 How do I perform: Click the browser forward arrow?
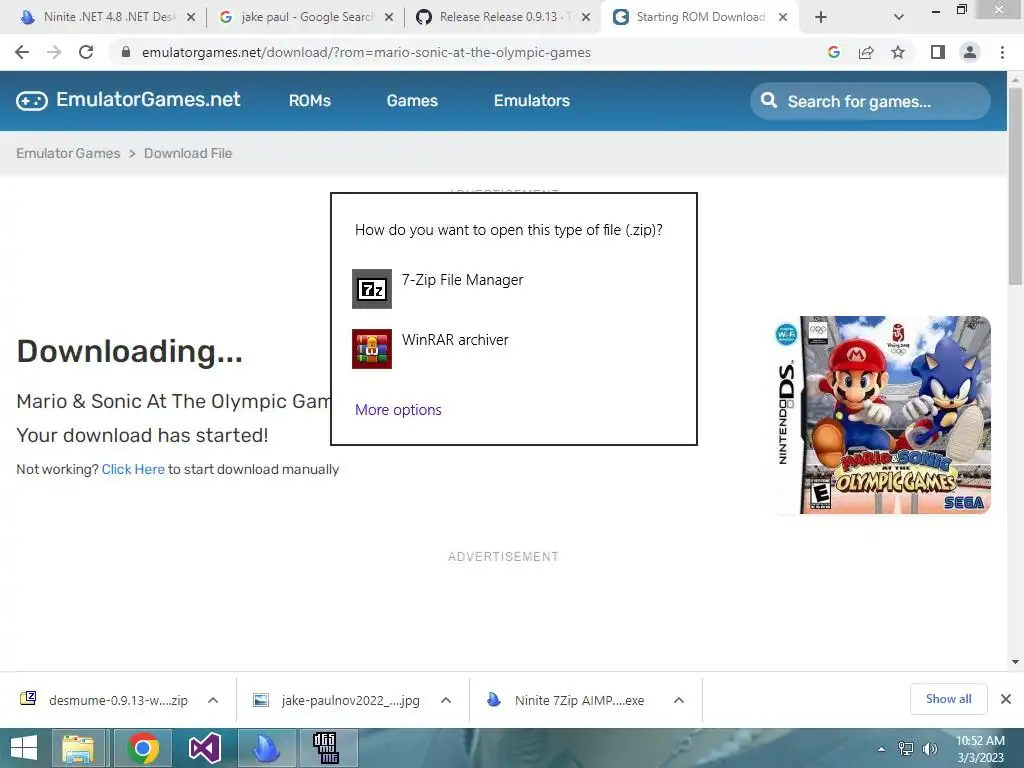tap(54, 52)
